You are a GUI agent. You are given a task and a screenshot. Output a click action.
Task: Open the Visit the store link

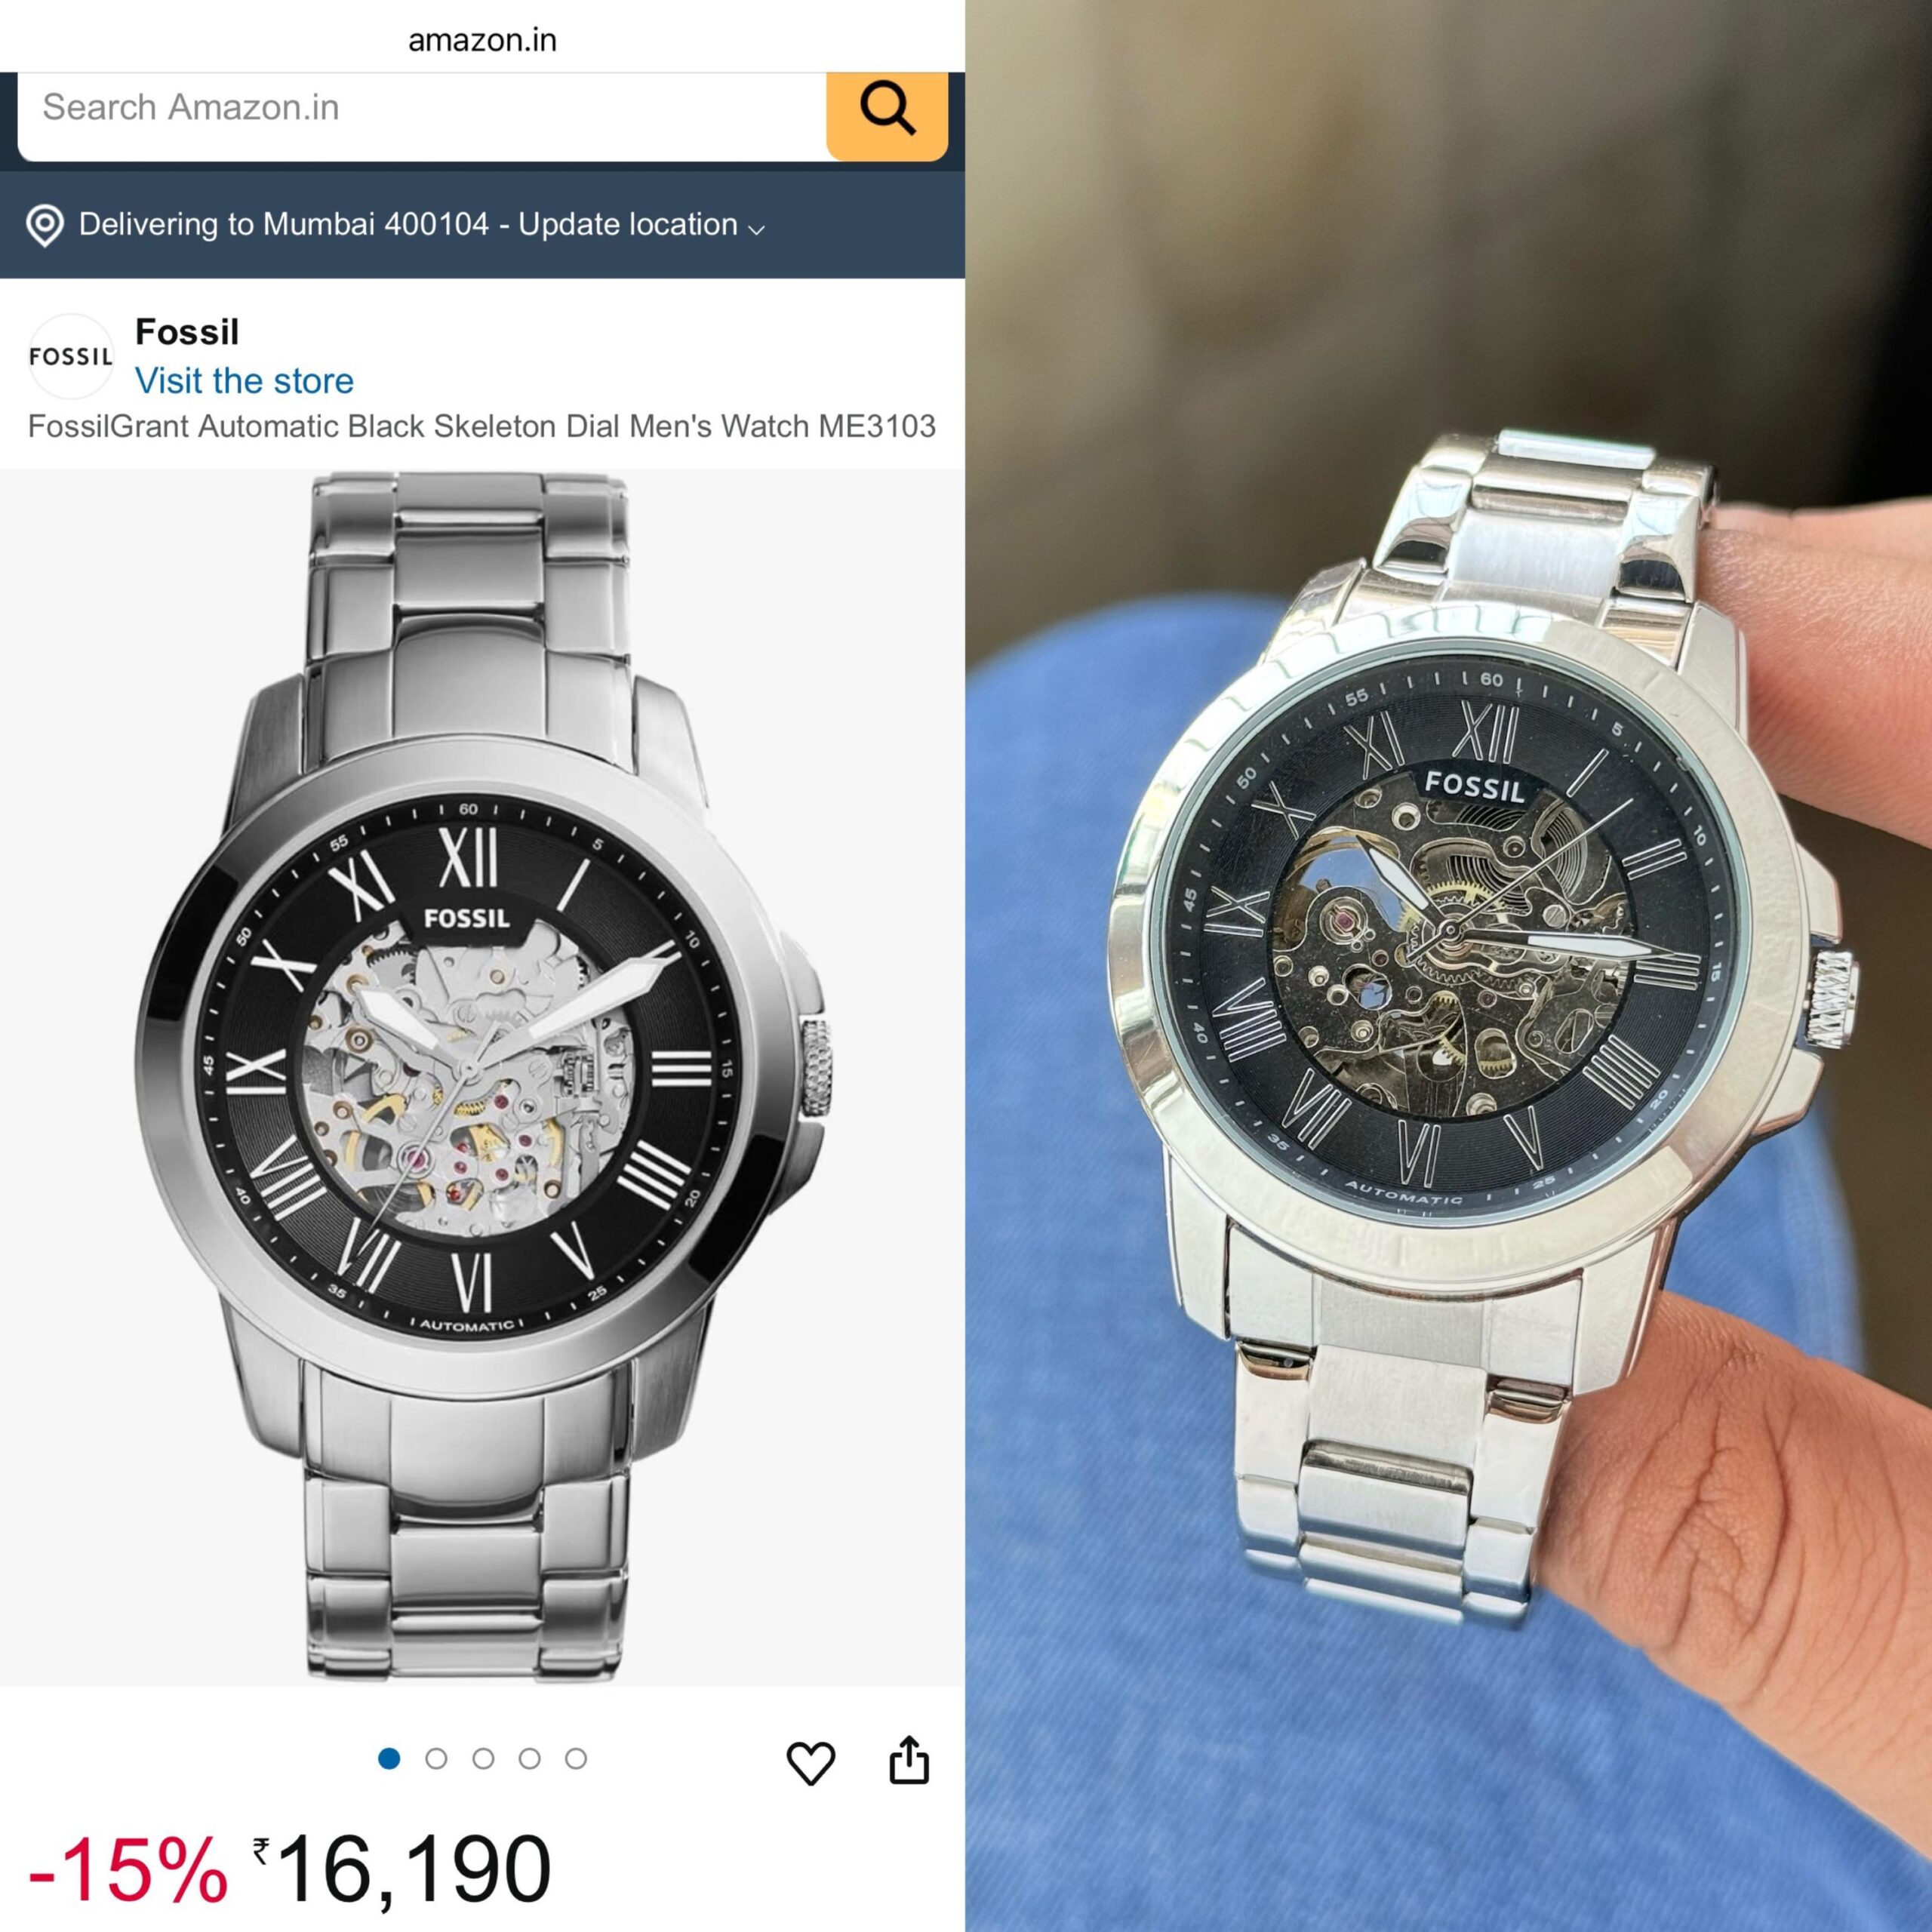pyautogui.click(x=244, y=380)
